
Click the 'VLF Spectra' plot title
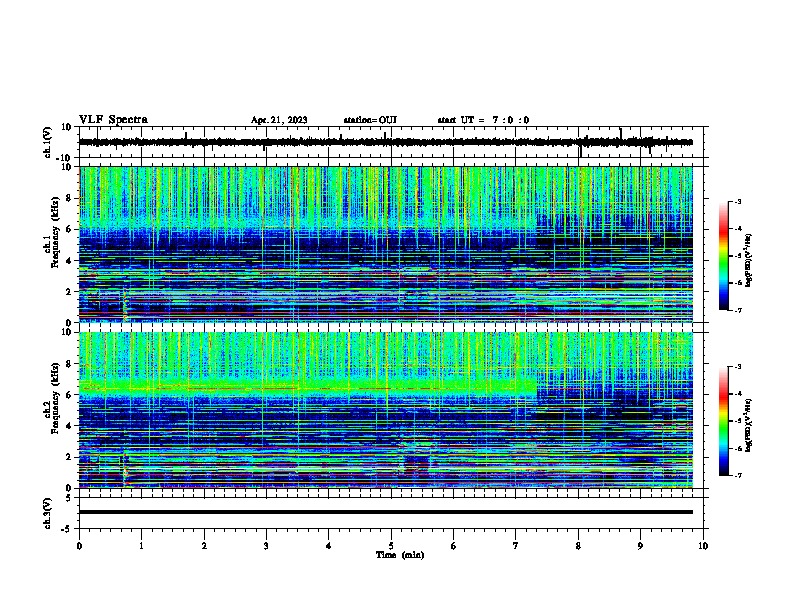[113, 120]
